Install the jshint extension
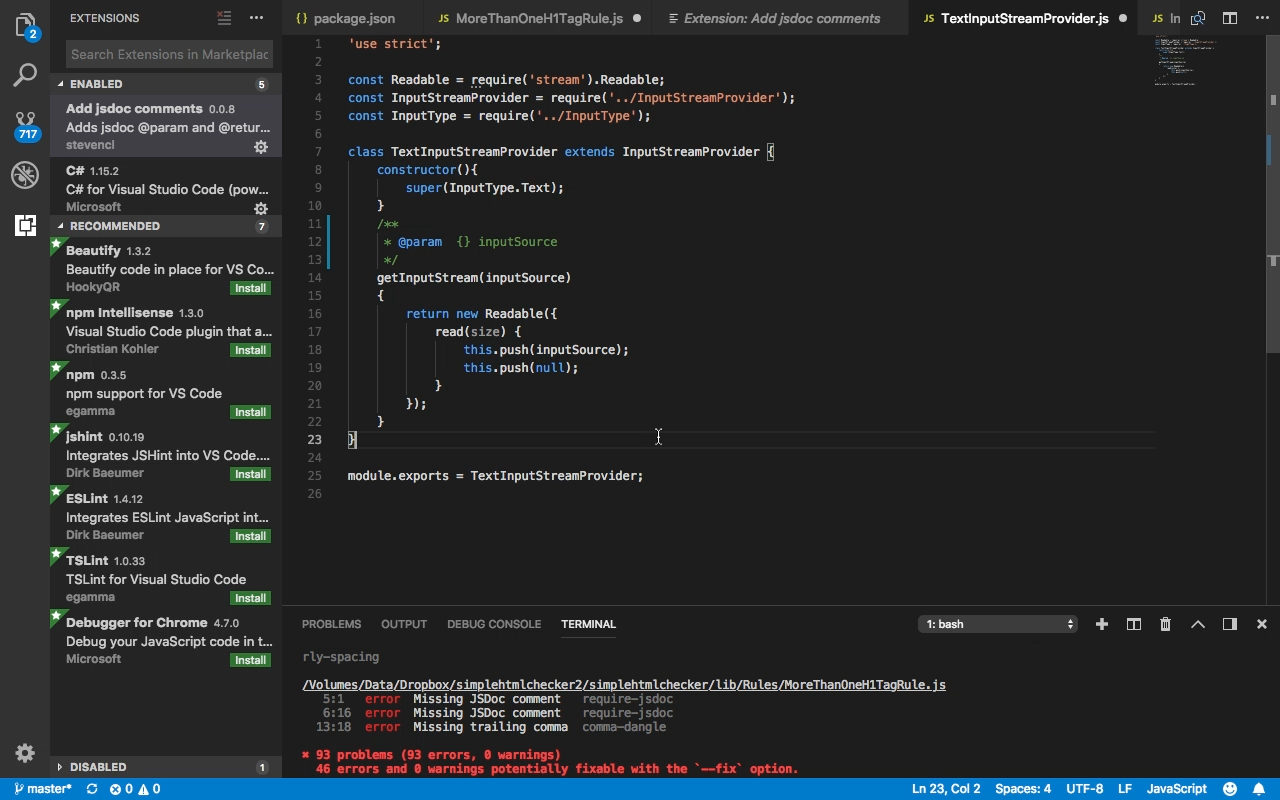The width and height of the screenshot is (1280, 800). (x=250, y=474)
